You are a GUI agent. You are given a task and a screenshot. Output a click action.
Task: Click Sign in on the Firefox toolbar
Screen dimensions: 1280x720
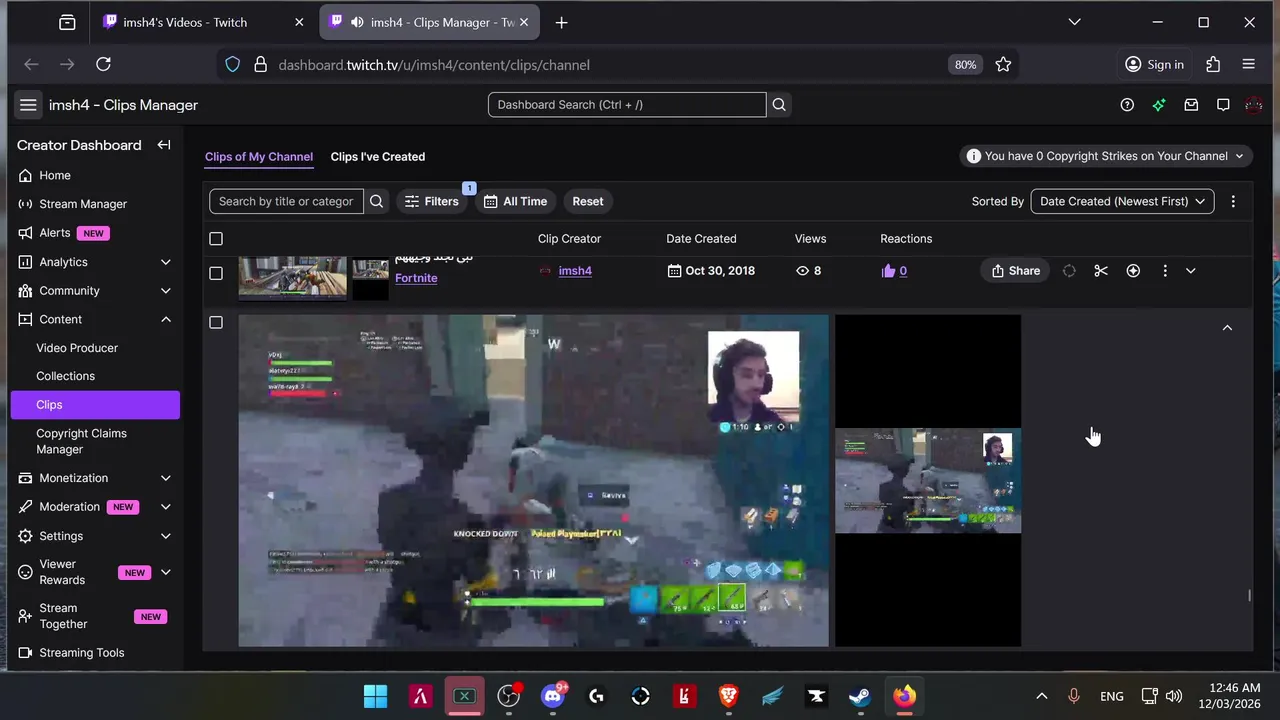coord(1154,64)
